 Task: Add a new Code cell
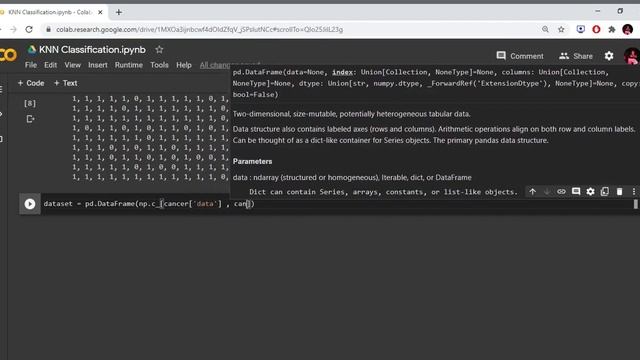coord(31,83)
